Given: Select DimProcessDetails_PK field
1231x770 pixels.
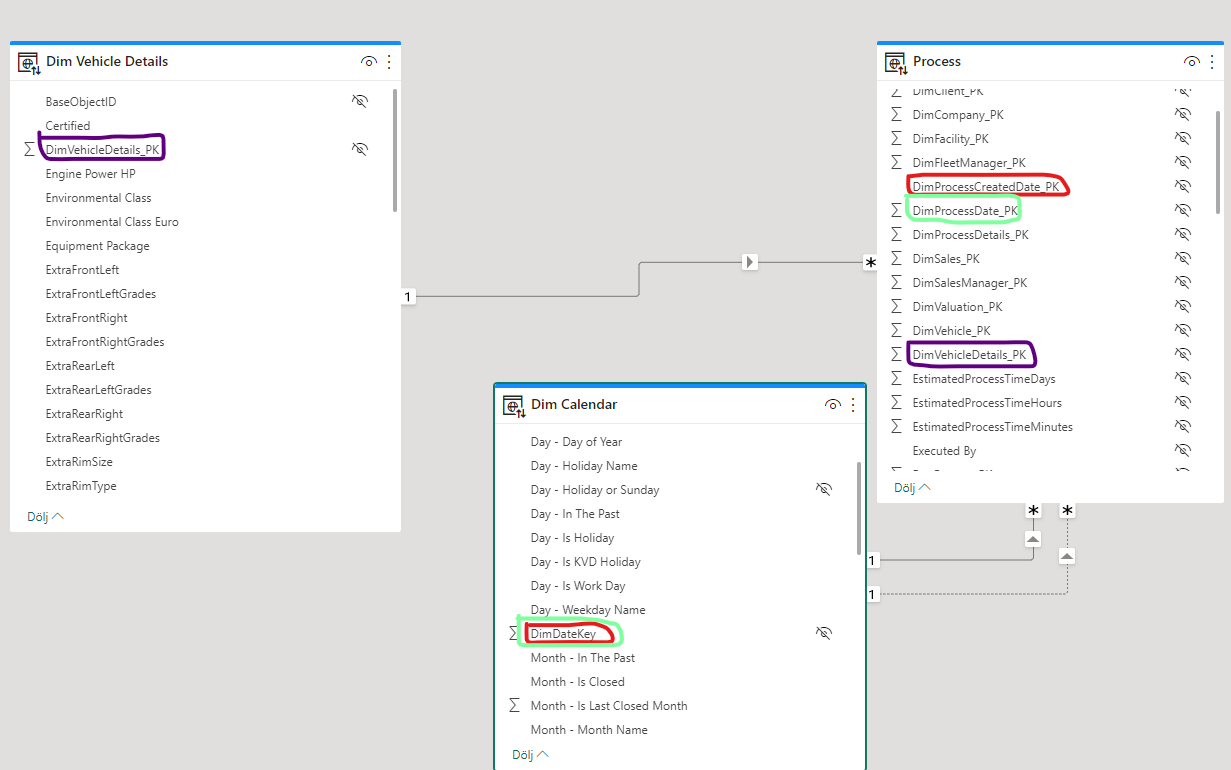Looking at the screenshot, I should tap(970, 234).
